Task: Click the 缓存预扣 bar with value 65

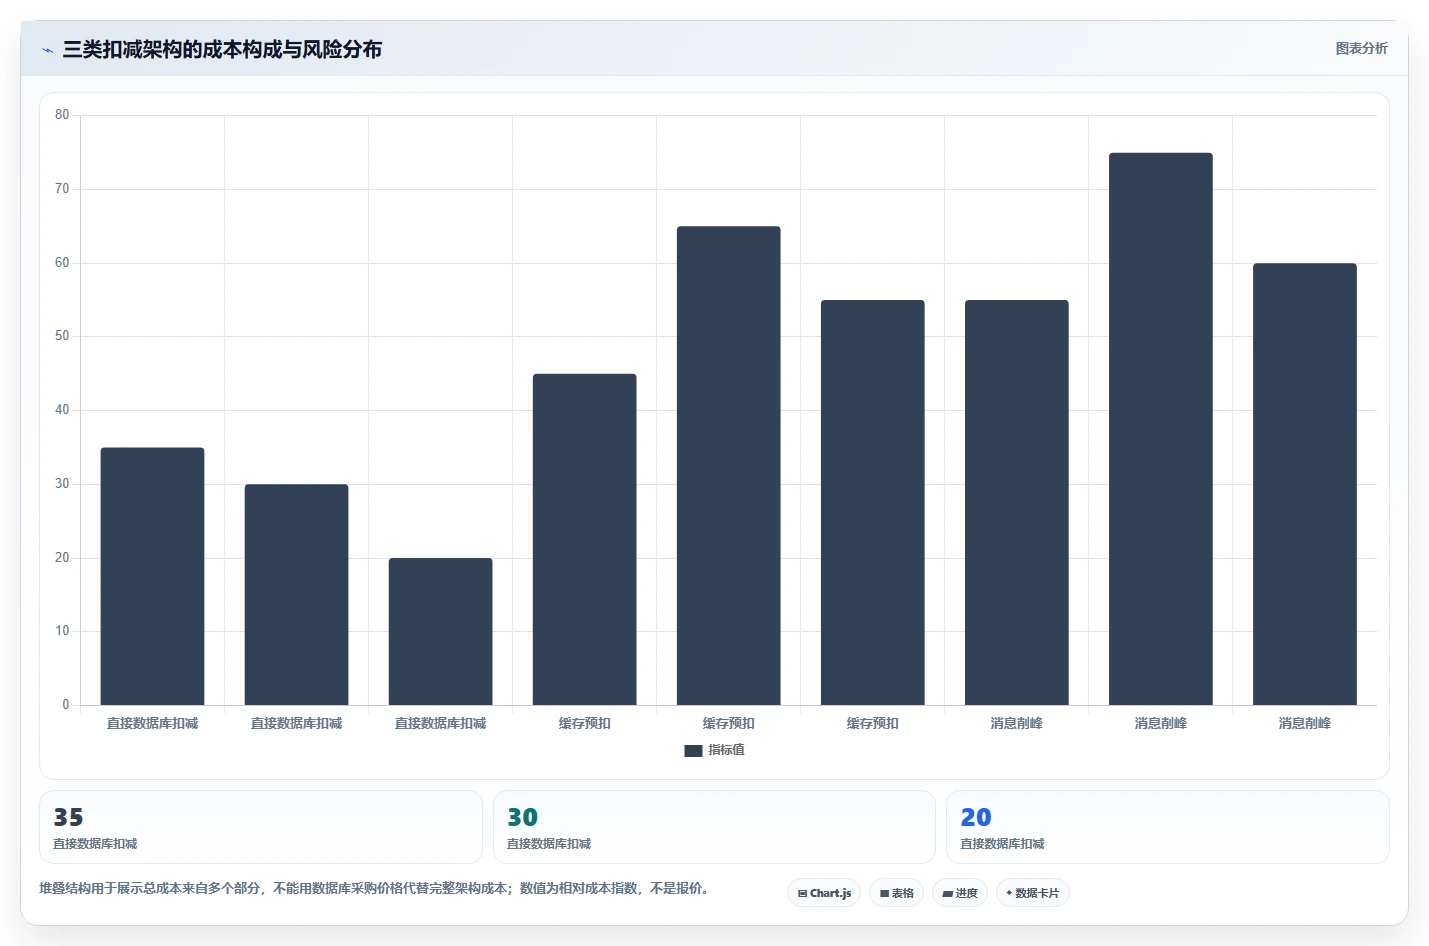Action: pos(728,466)
